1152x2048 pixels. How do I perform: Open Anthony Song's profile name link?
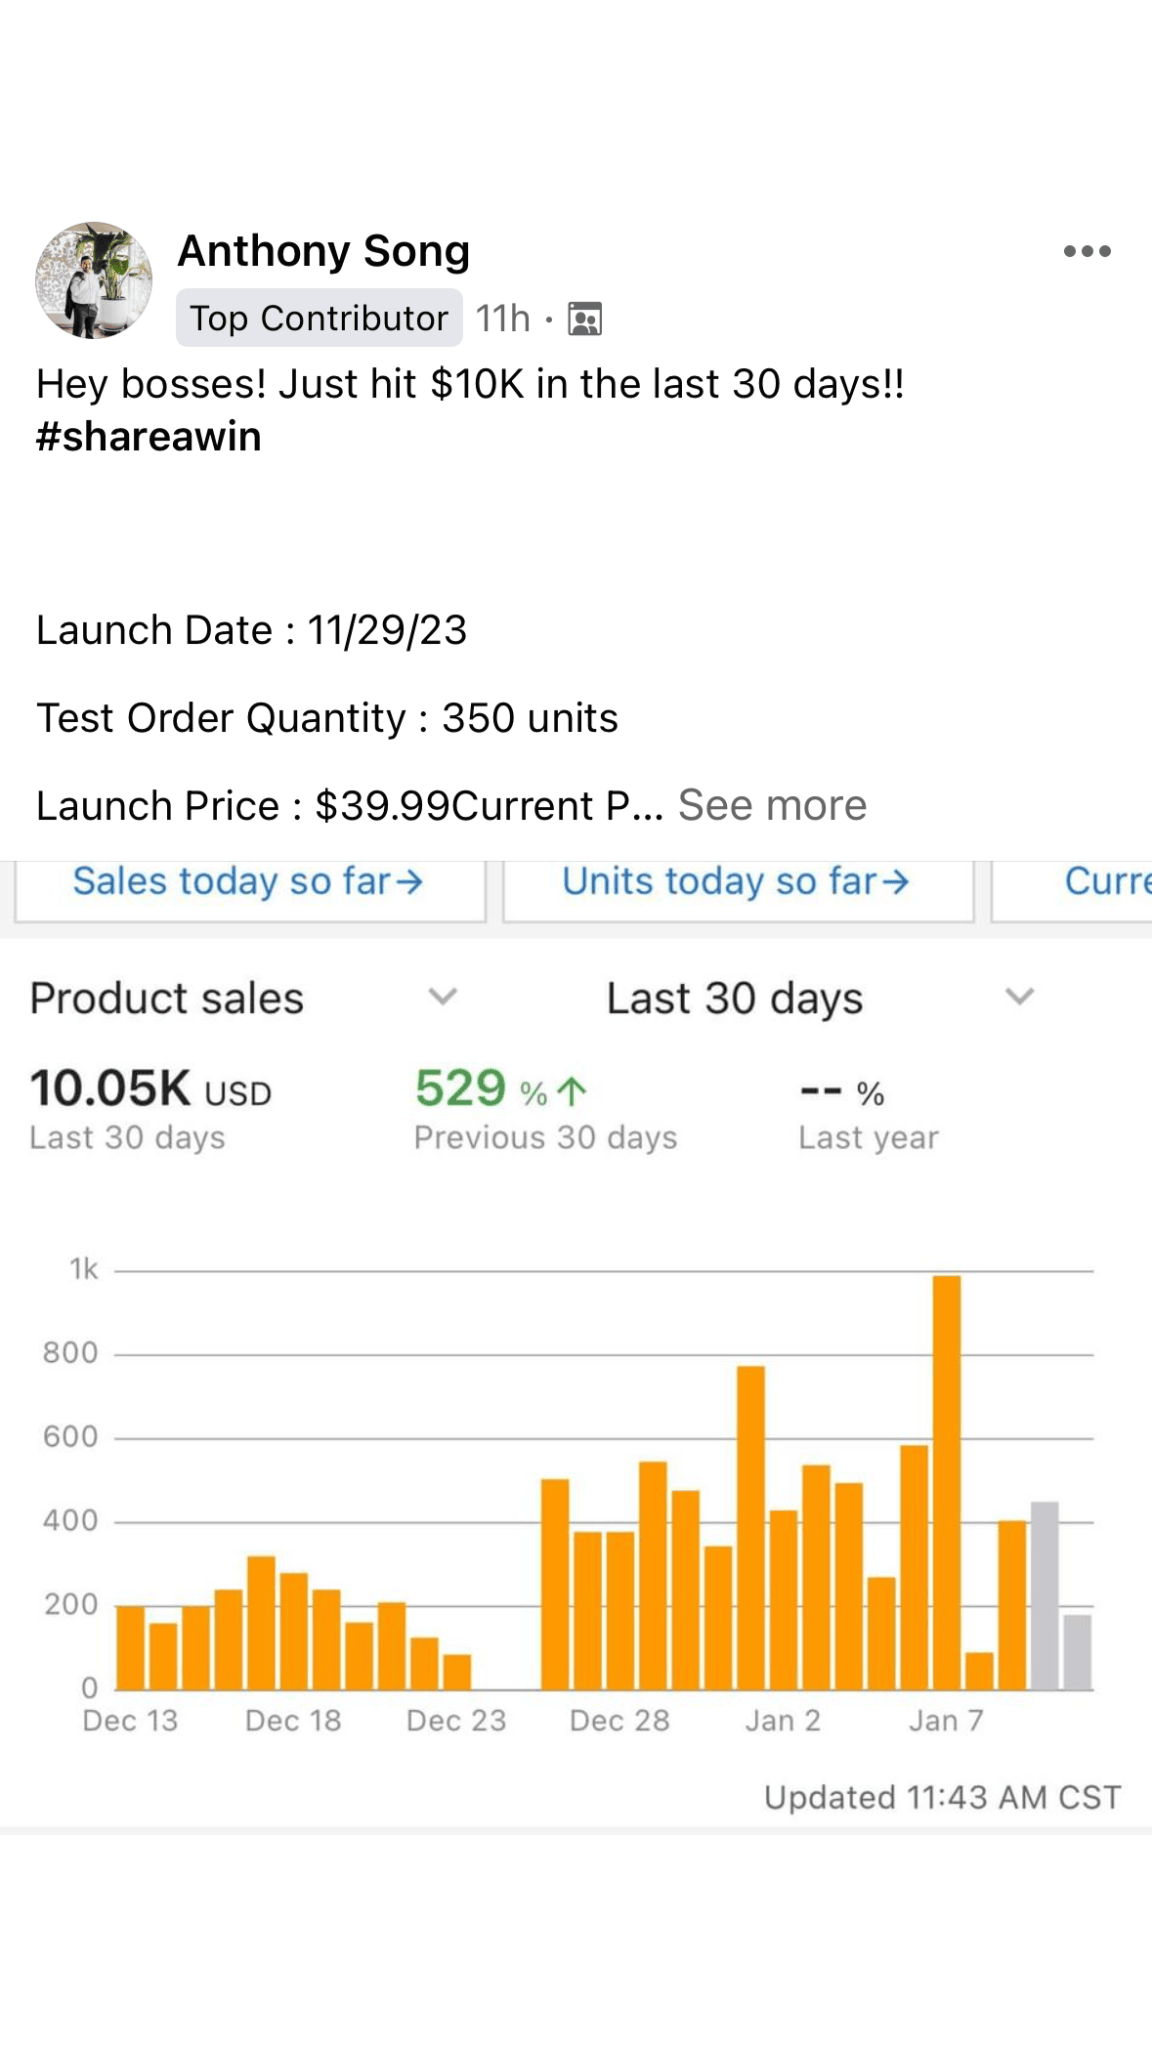323,251
